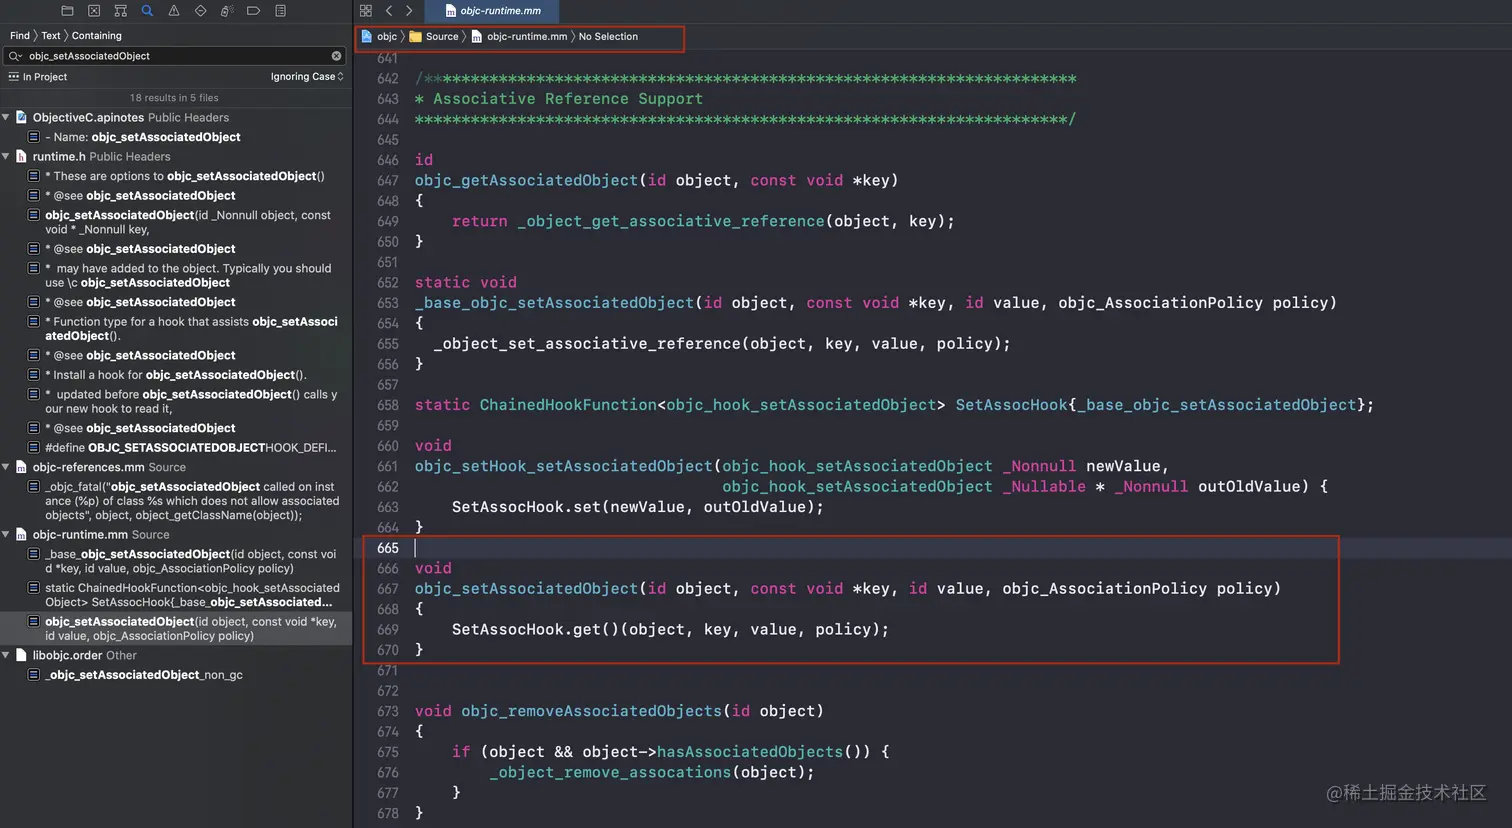The height and width of the screenshot is (828, 1512).
Task: Open the Test navigator diamond icon
Action: pyautogui.click(x=200, y=11)
